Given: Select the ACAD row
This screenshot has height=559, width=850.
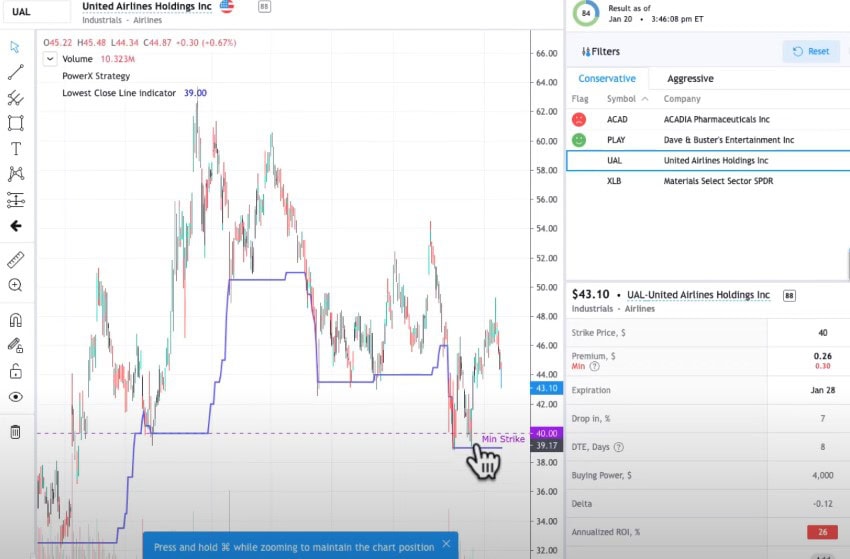Looking at the screenshot, I should [x=708, y=119].
